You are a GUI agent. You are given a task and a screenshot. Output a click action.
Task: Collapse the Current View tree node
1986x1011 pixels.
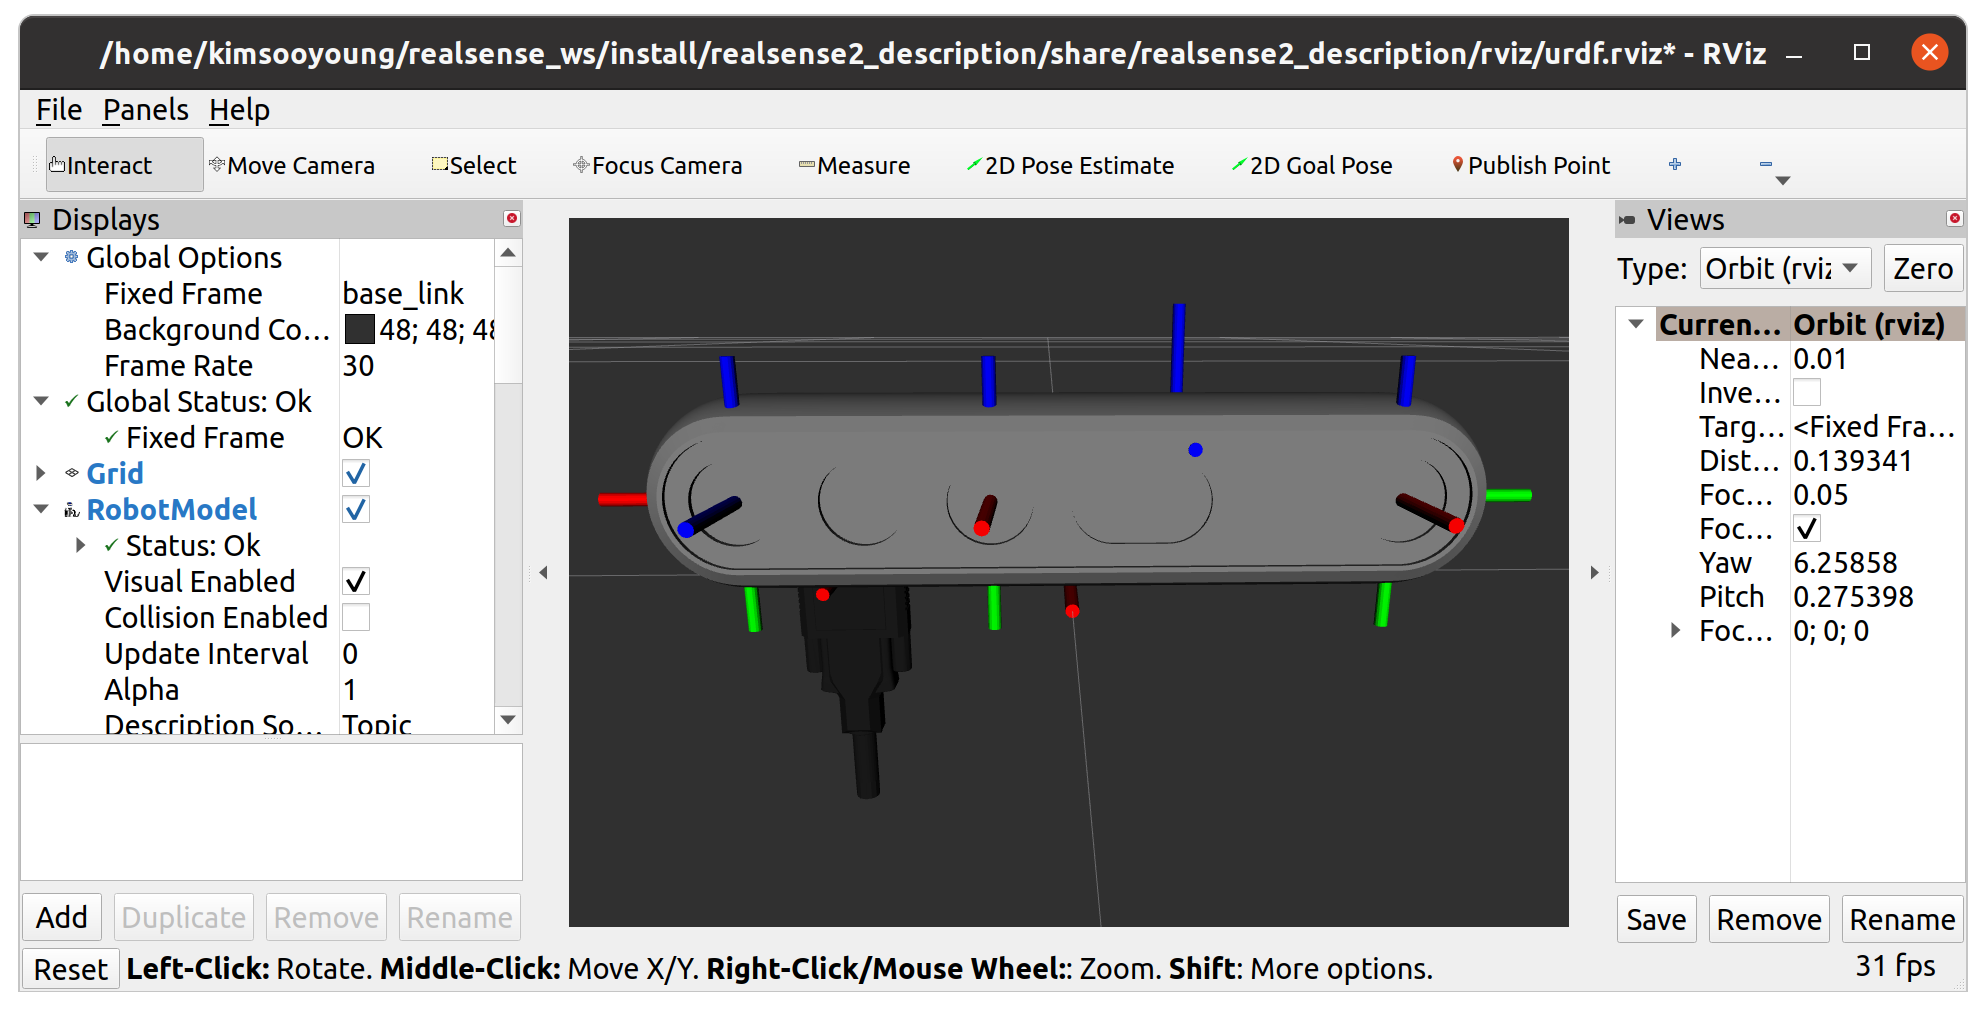1636,324
